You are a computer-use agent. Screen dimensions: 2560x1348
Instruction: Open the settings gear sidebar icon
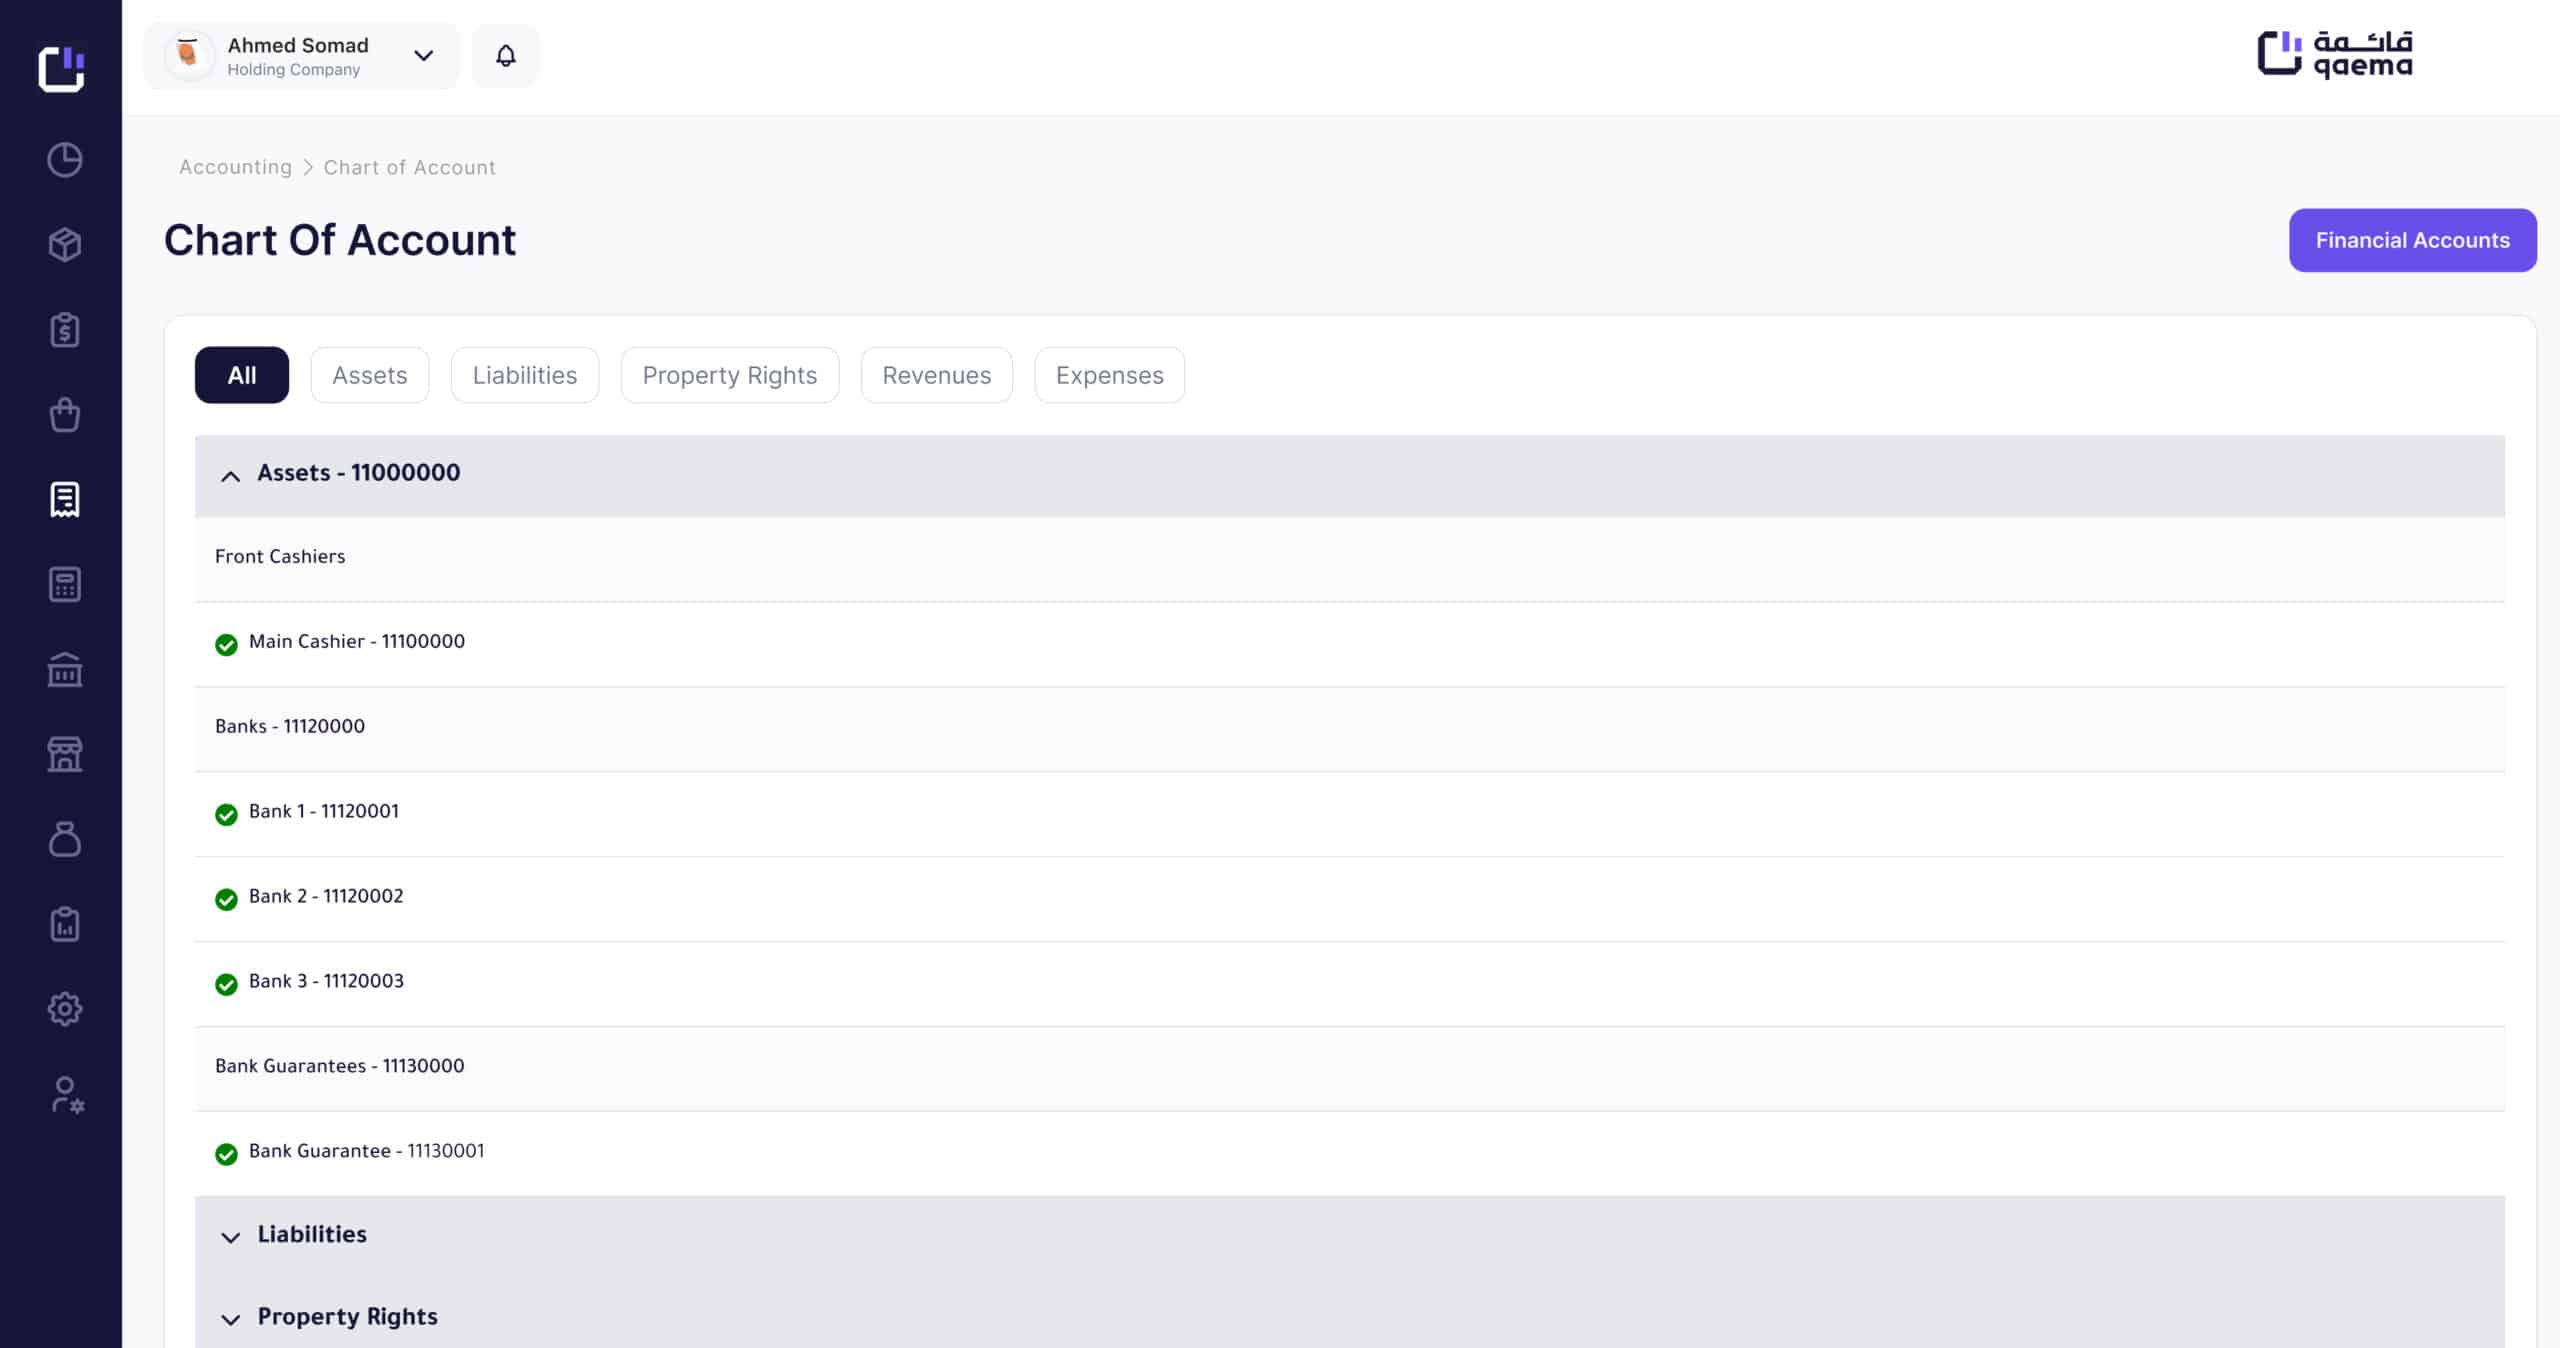[x=65, y=1009]
